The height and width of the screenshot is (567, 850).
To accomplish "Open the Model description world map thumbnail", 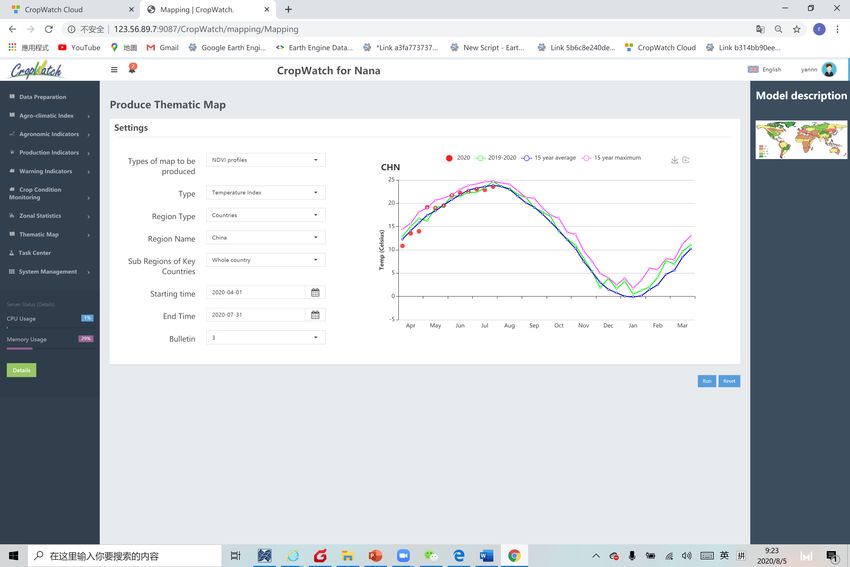I will pos(801,139).
